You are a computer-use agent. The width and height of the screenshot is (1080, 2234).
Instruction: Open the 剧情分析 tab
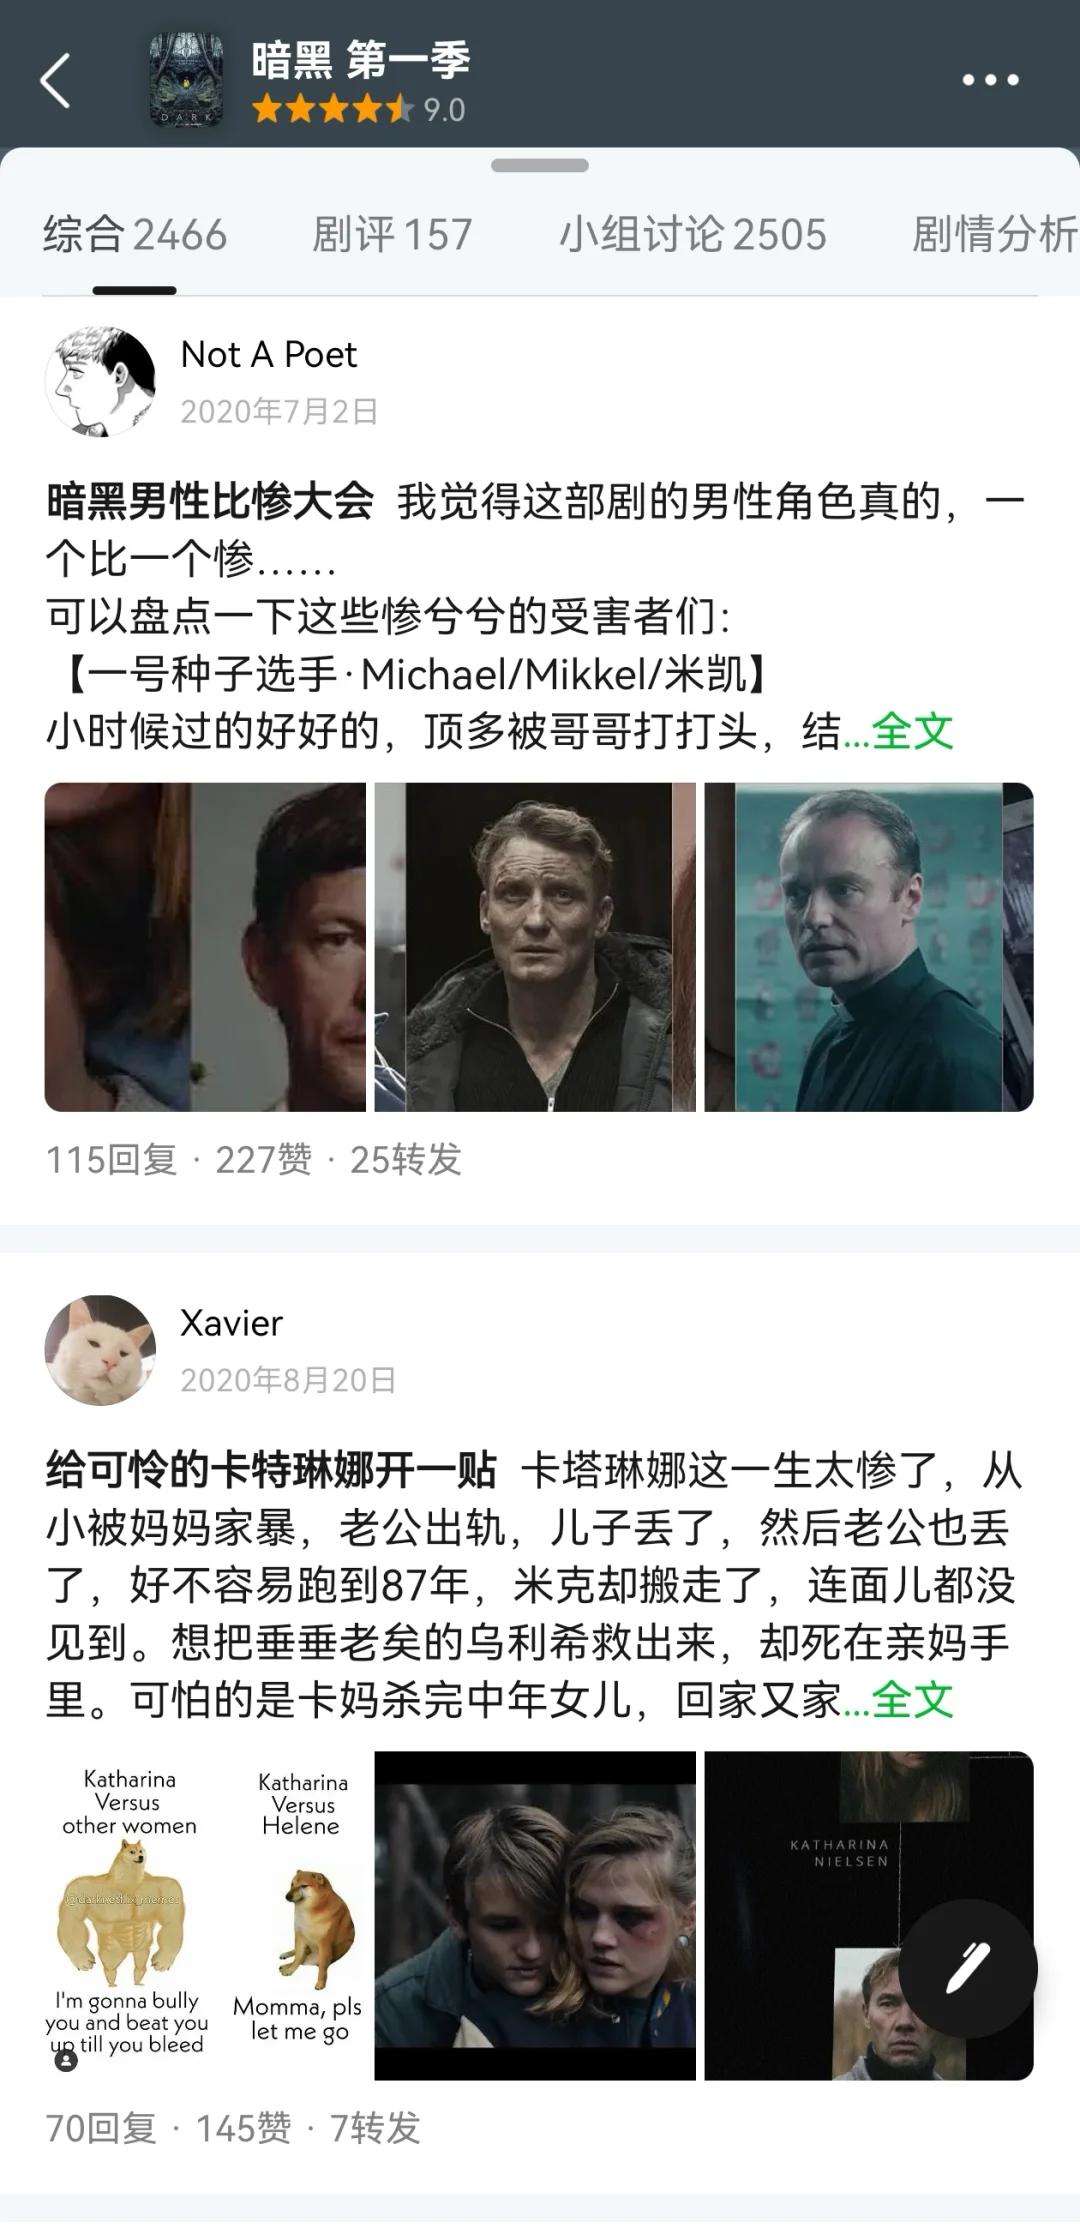point(995,235)
